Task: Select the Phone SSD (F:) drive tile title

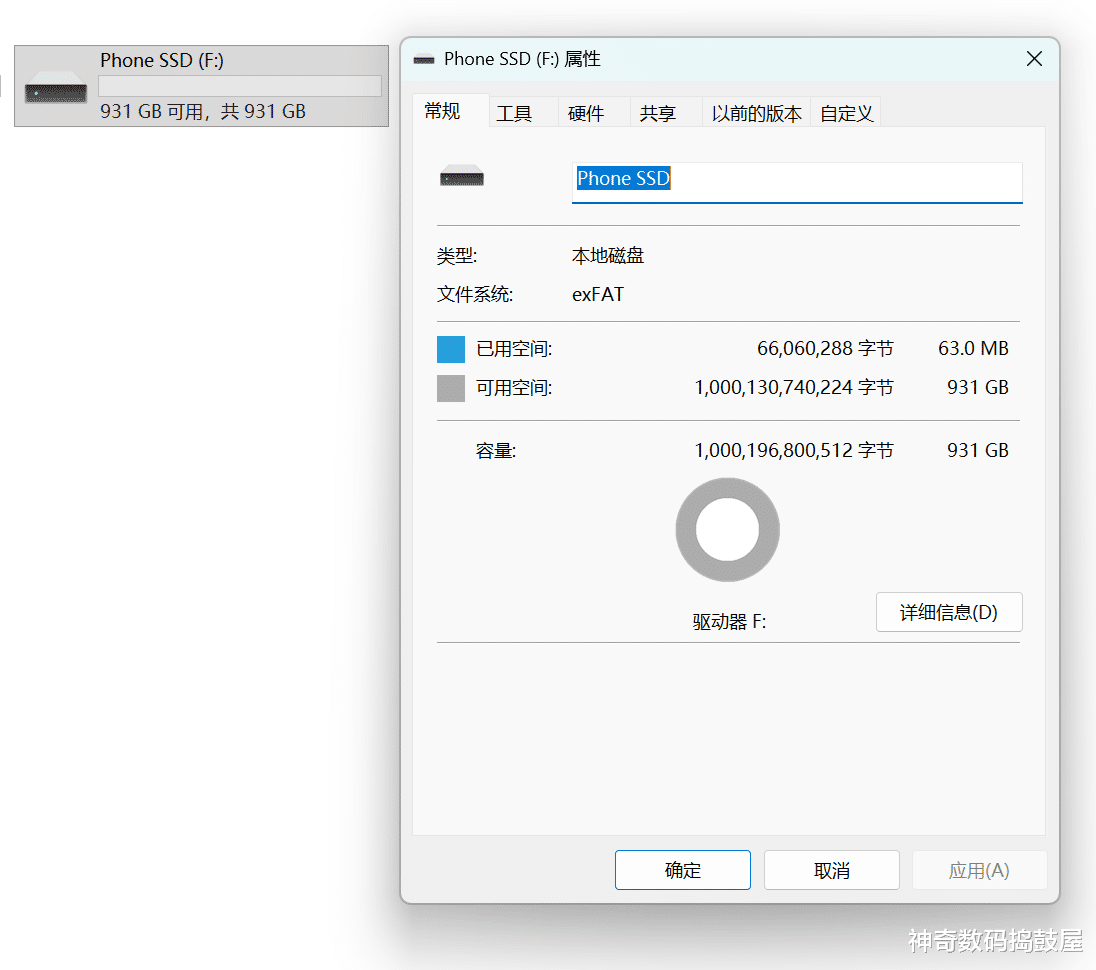Action: (162, 60)
